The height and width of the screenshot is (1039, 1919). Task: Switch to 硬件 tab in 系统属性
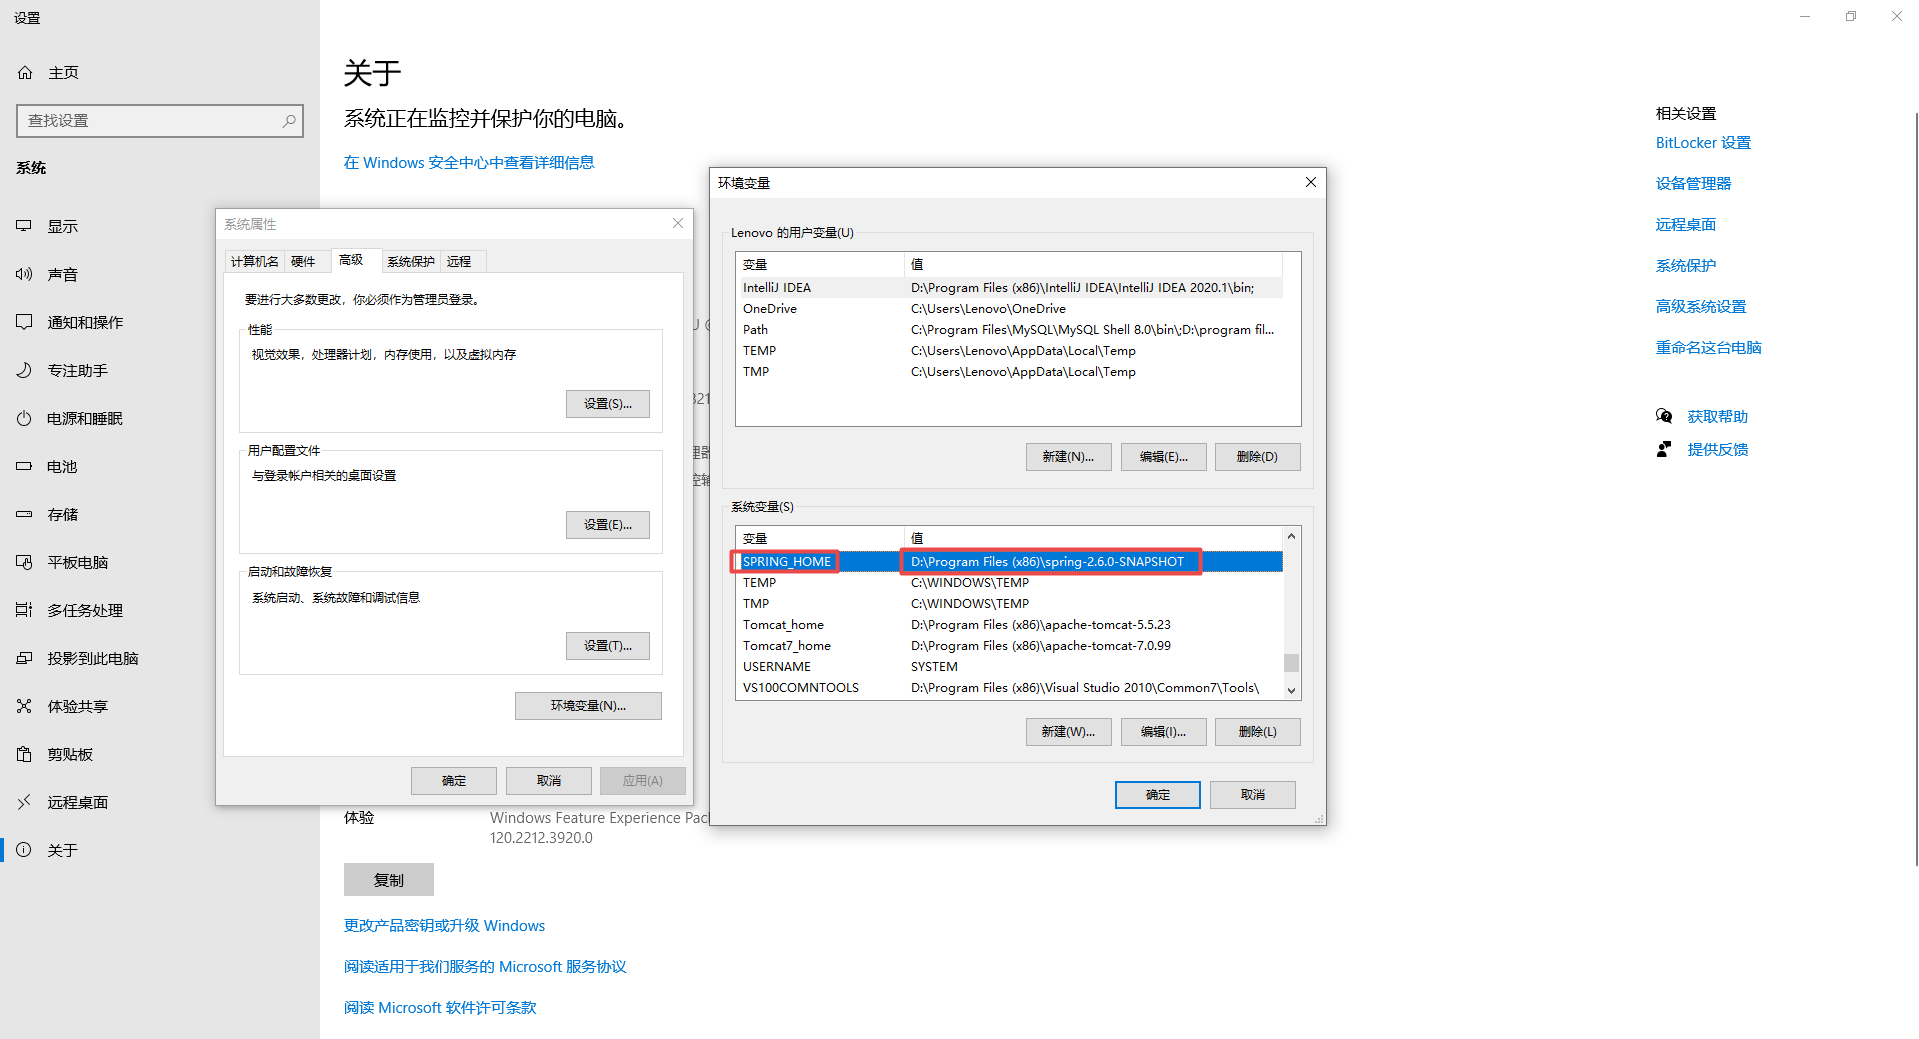[x=303, y=262]
